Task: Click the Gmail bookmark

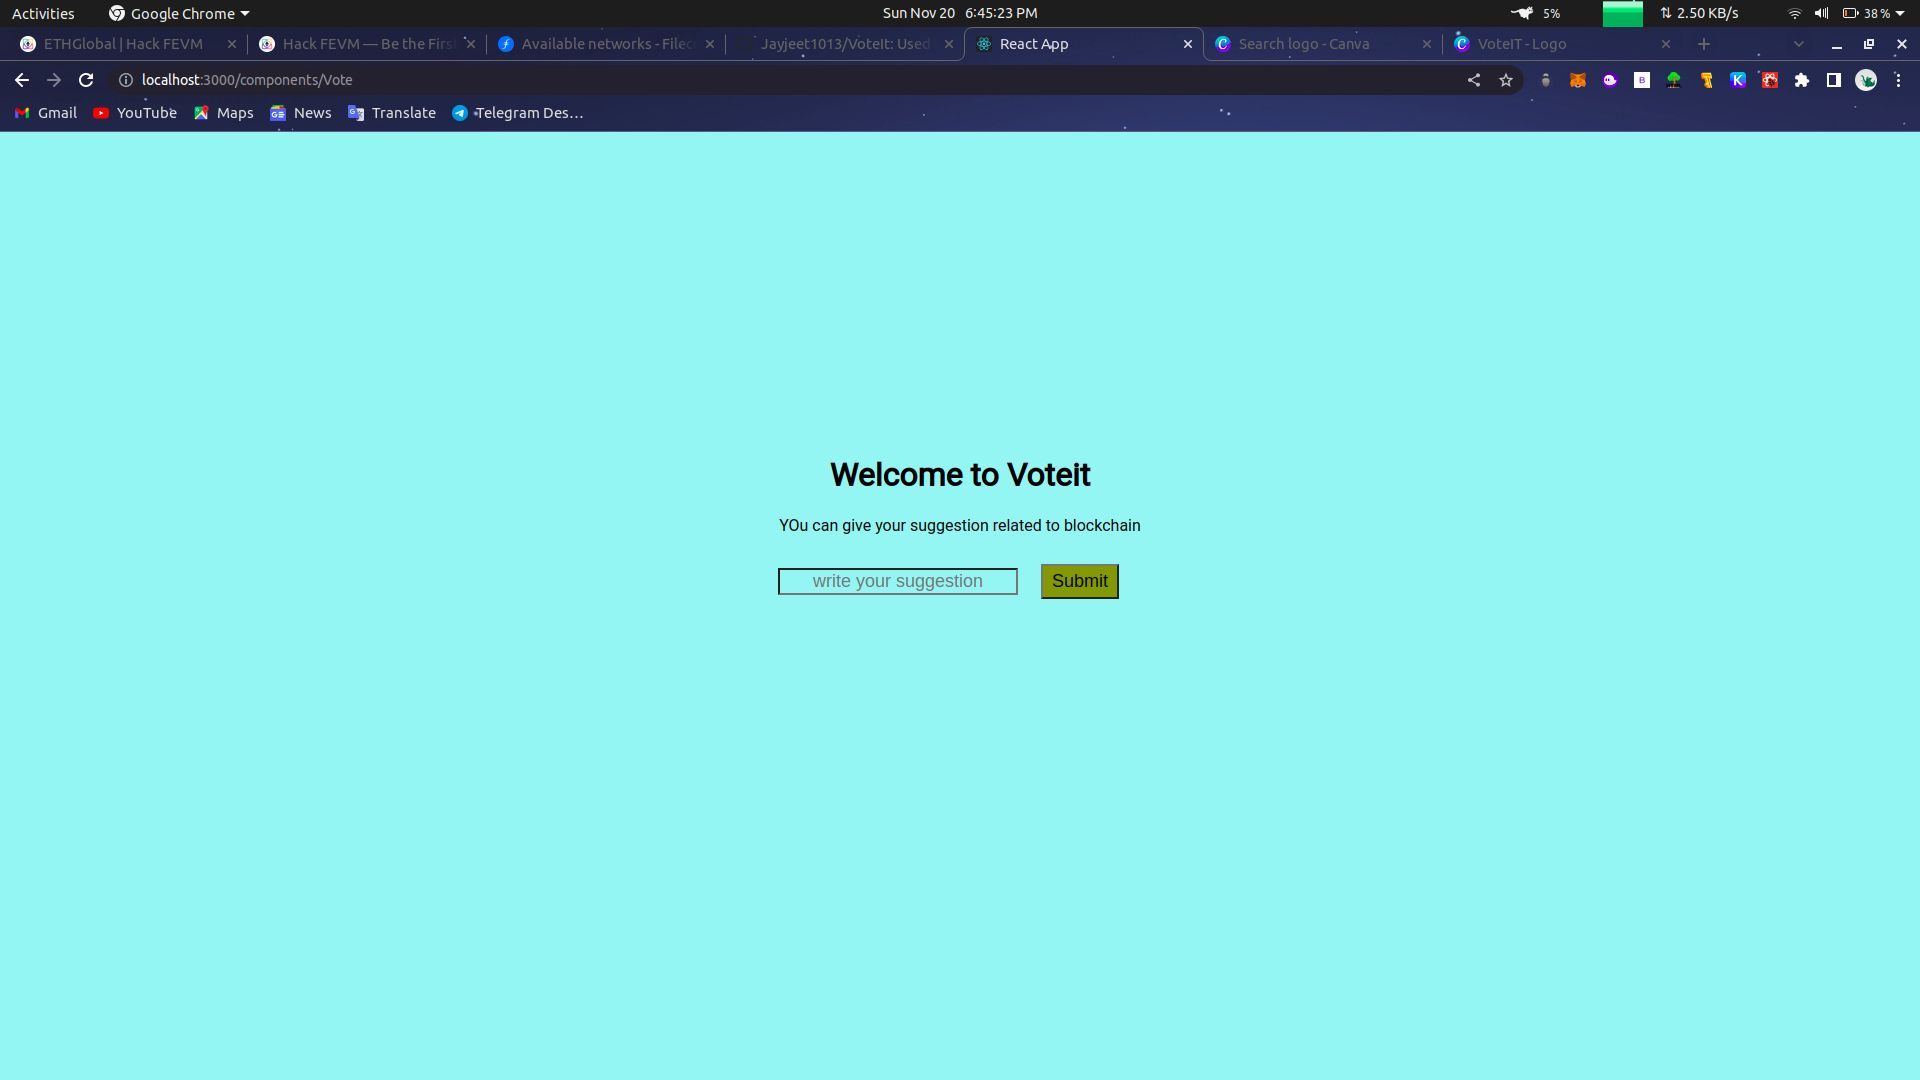Action: point(57,112)
